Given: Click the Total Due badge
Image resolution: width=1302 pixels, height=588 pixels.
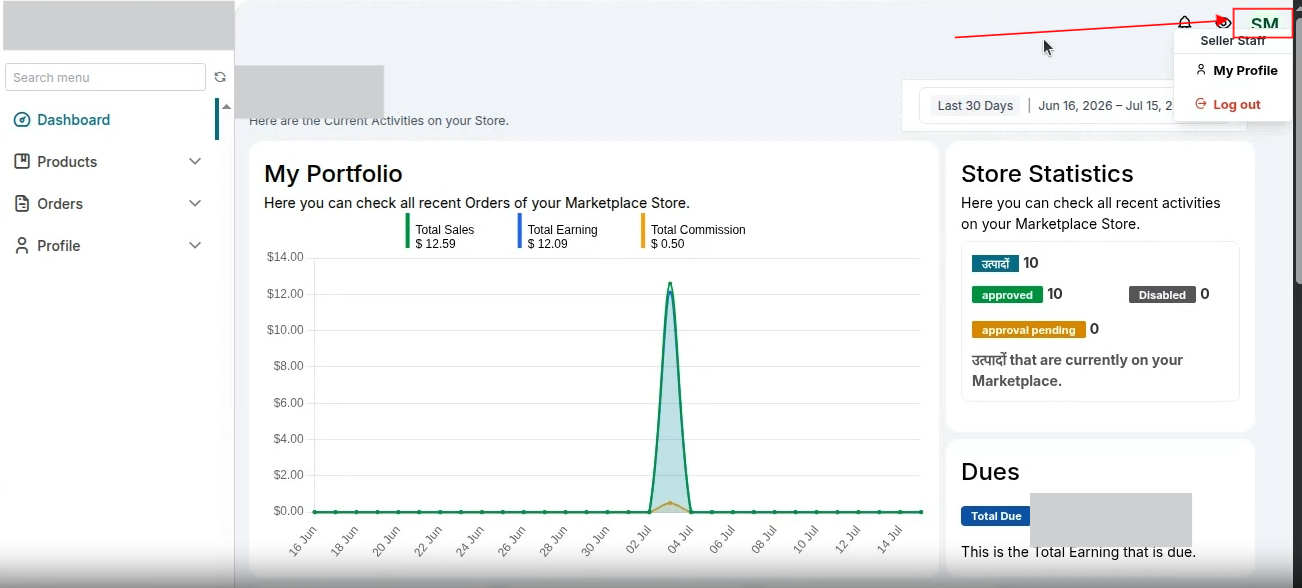Looking at the screenshot, I should pos(996,516).
